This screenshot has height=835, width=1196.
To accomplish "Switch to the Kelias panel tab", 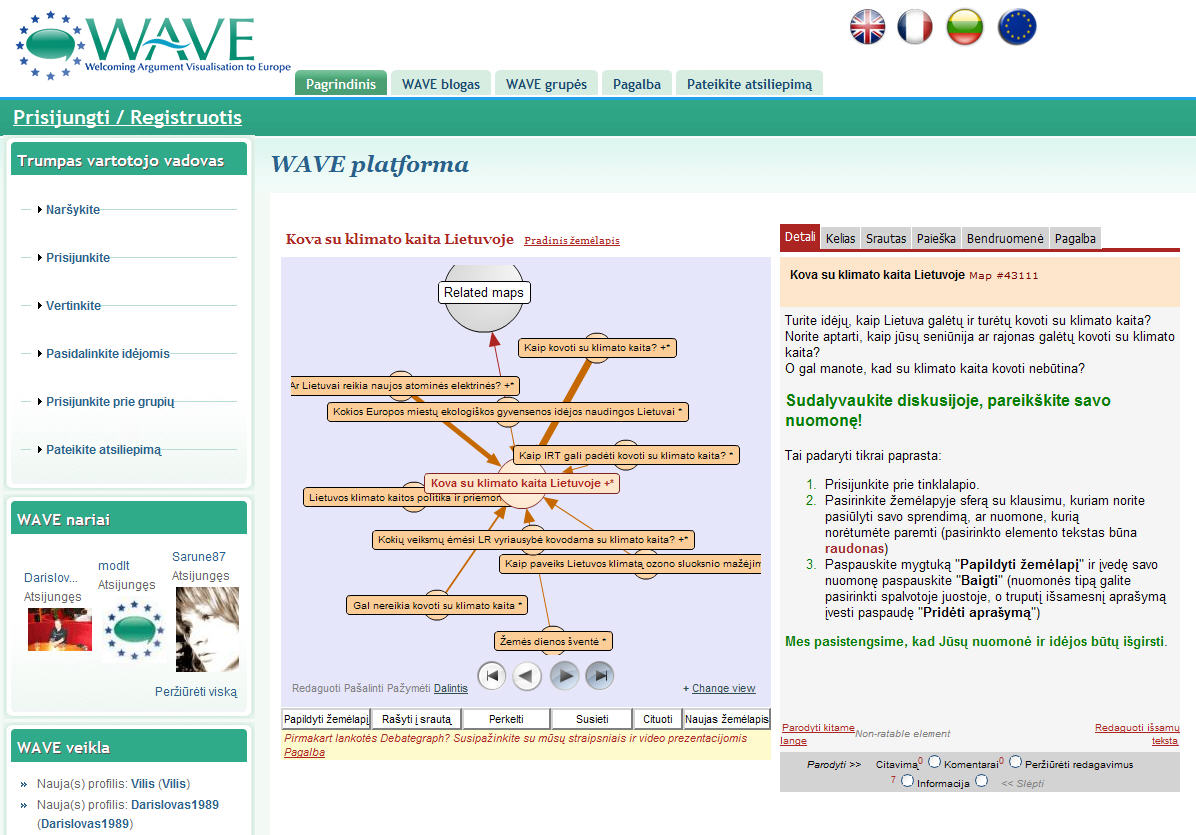I will [x=841, y=239].
